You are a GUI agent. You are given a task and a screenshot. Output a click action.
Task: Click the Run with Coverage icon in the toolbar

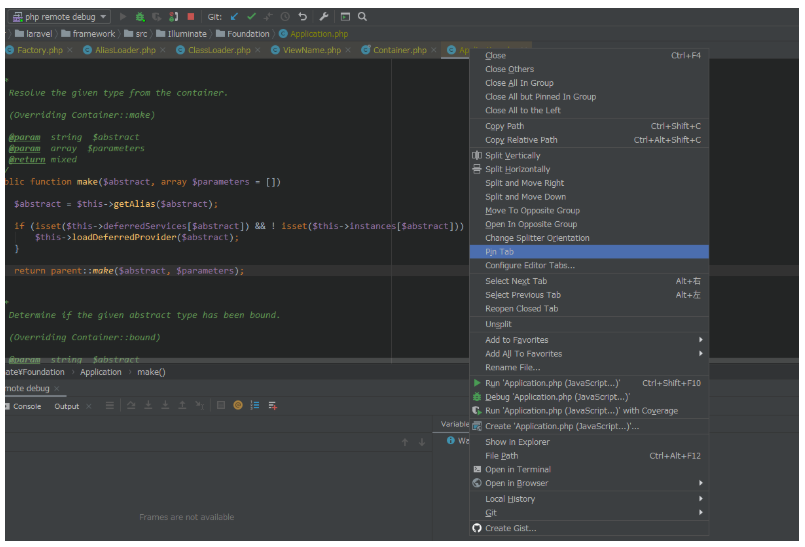point(157,16)
